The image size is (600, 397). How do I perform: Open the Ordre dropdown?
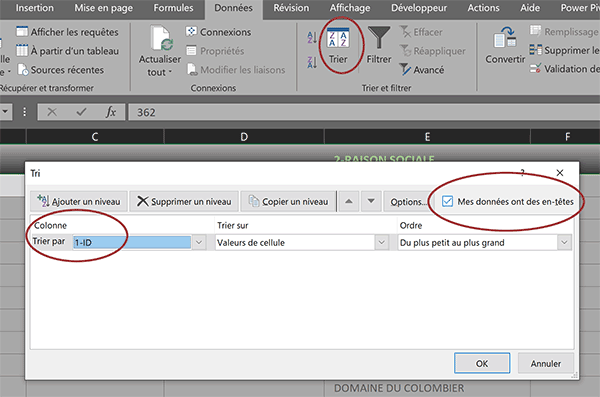(564, 242)
